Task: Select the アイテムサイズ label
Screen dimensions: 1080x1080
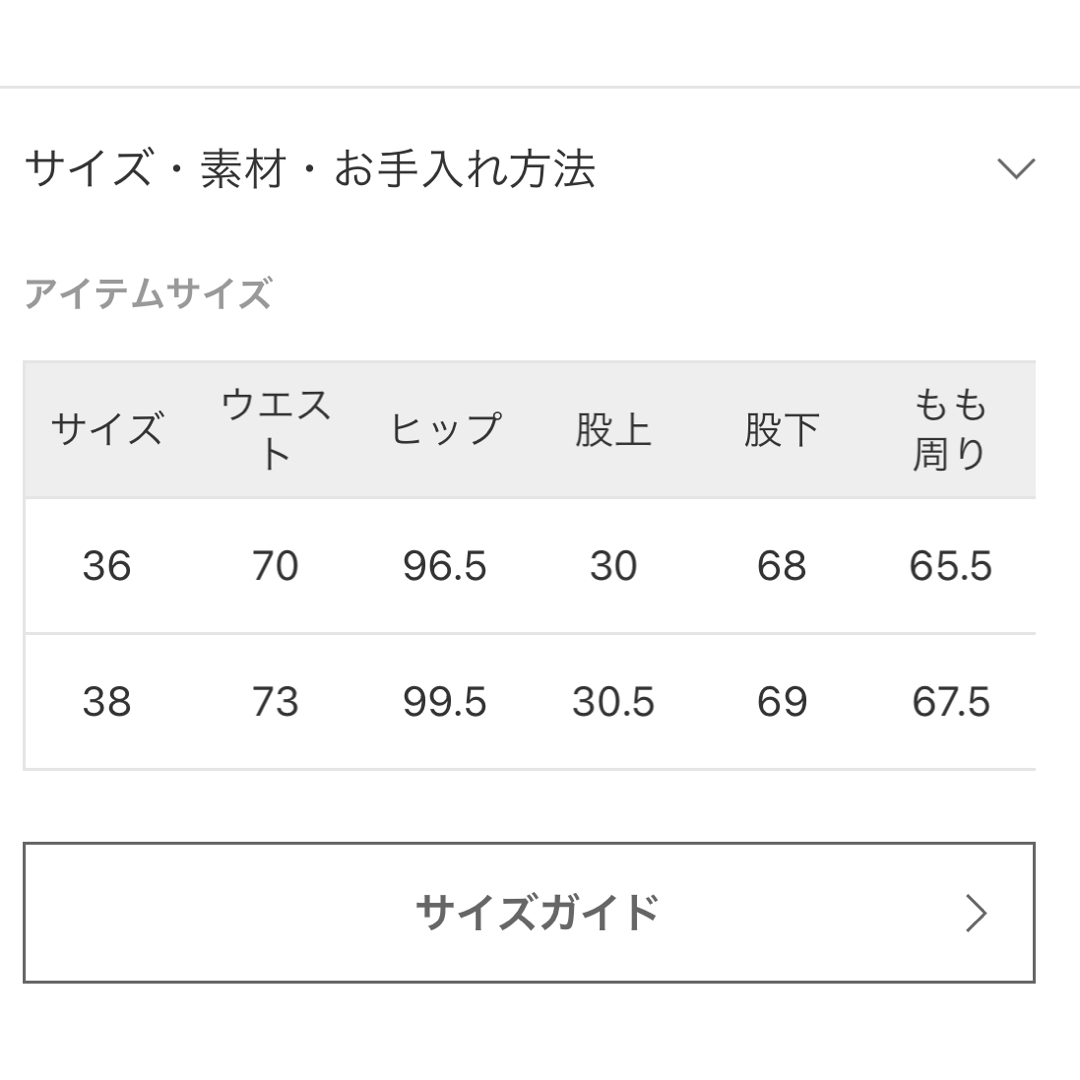Action: 148,293
